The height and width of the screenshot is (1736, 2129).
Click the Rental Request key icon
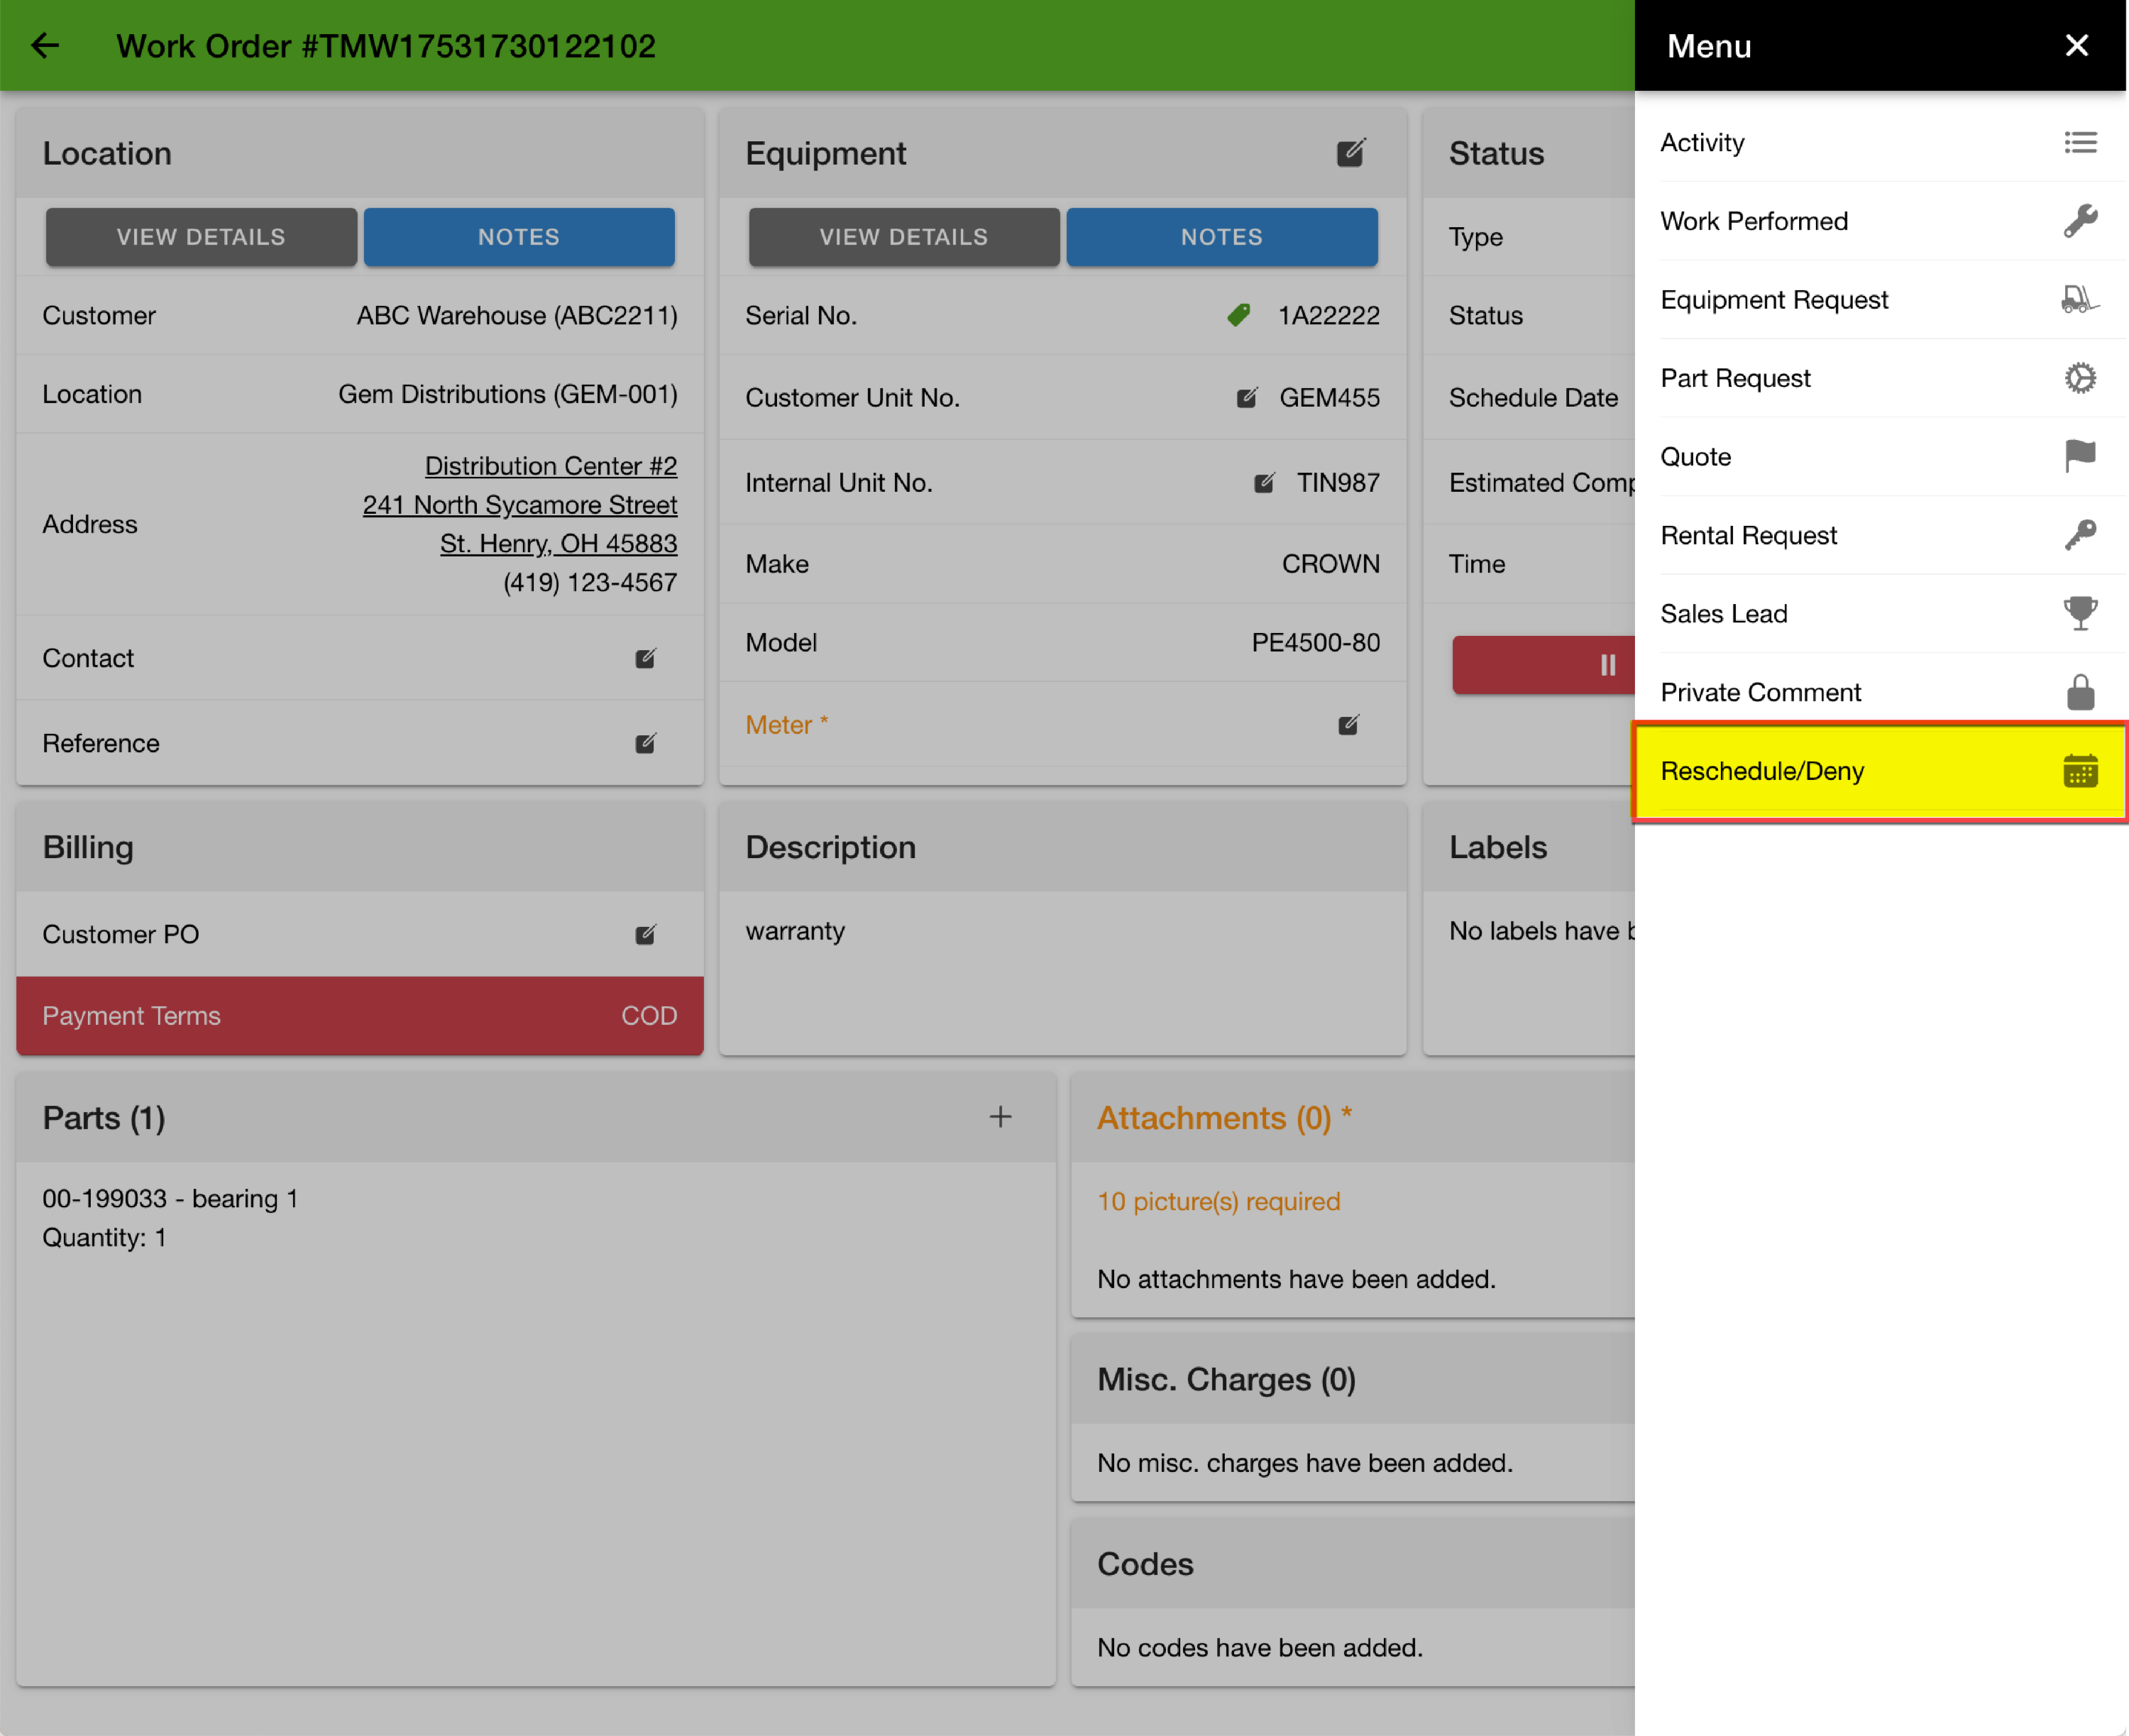pos(2080,535)
